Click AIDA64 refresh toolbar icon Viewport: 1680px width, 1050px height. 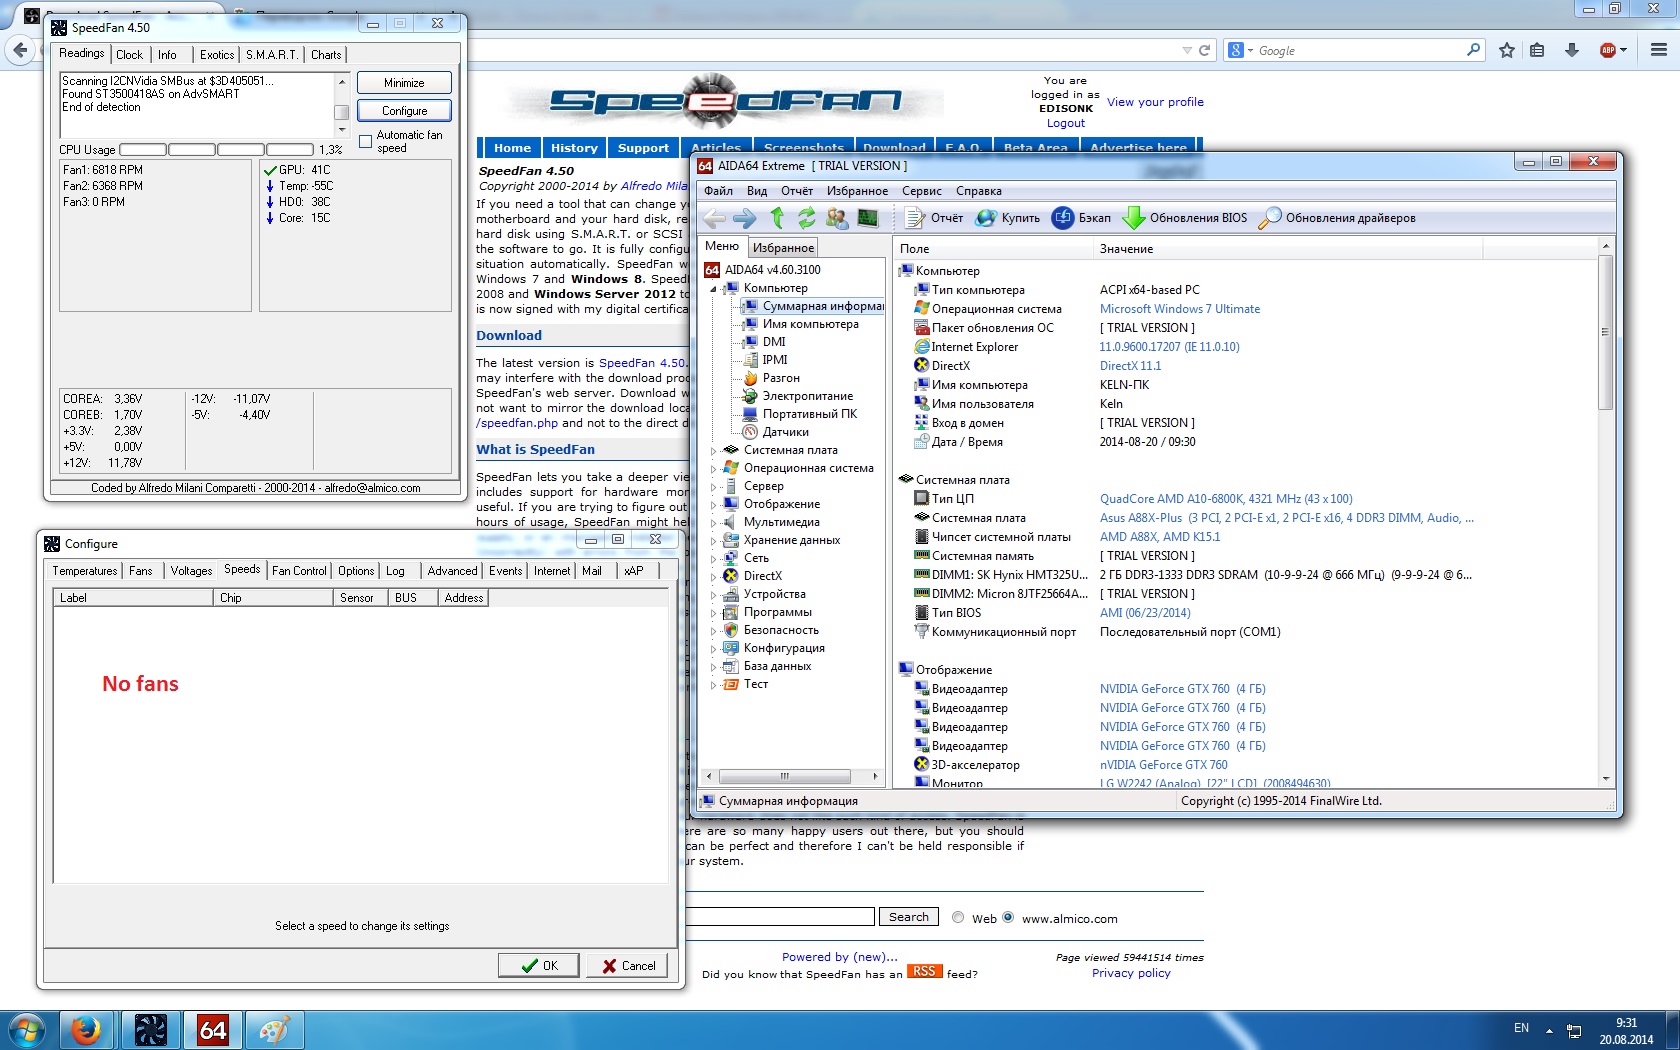806,218
